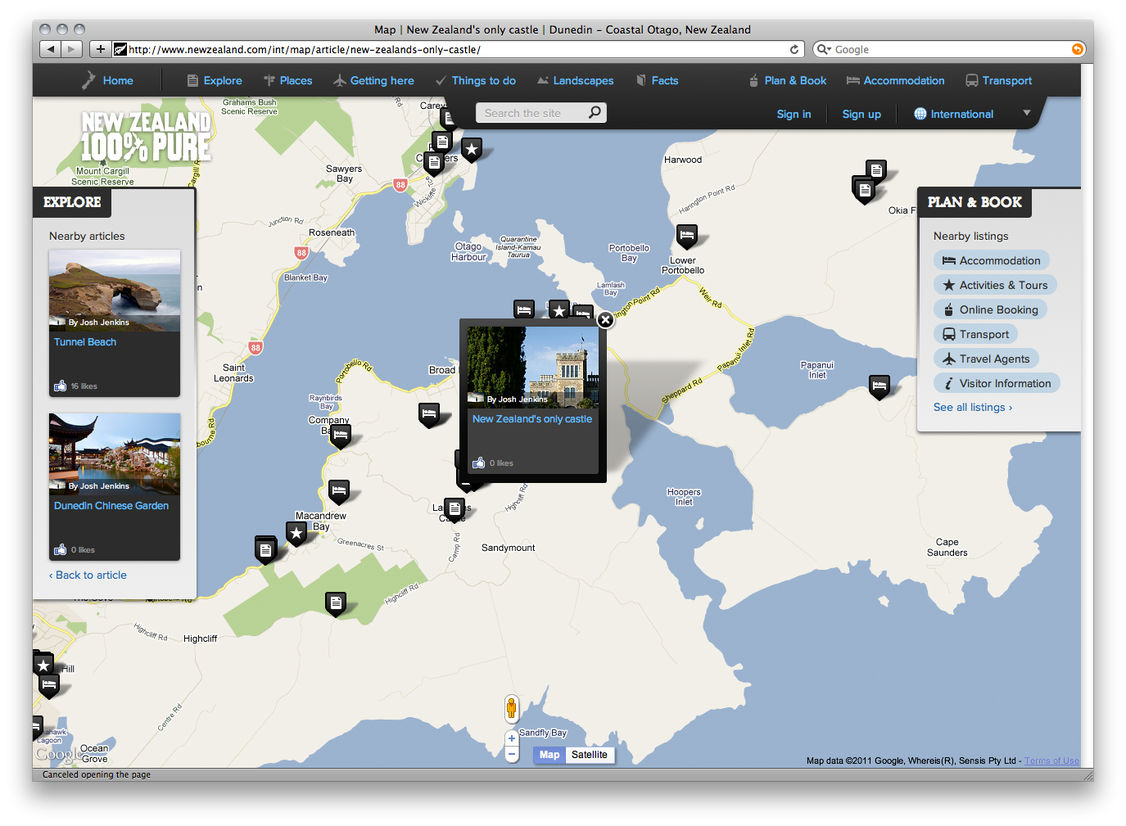The width and height of the screenshot is (1126, 826).
Task: Open the Things to do menu
Action: (475, 81)
